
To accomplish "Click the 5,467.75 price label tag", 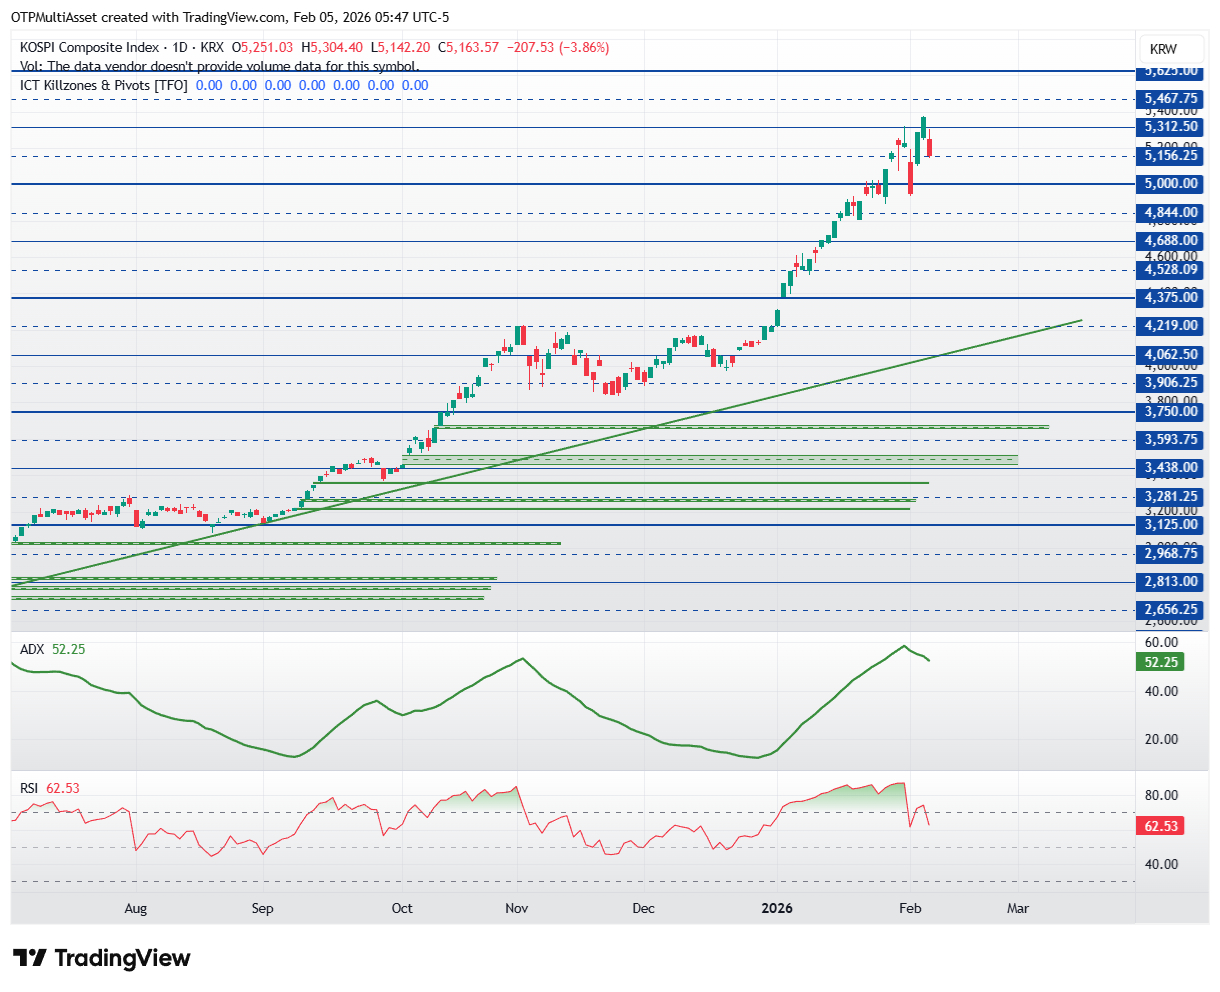I will pyautogui.click(x=1172, y=98).
